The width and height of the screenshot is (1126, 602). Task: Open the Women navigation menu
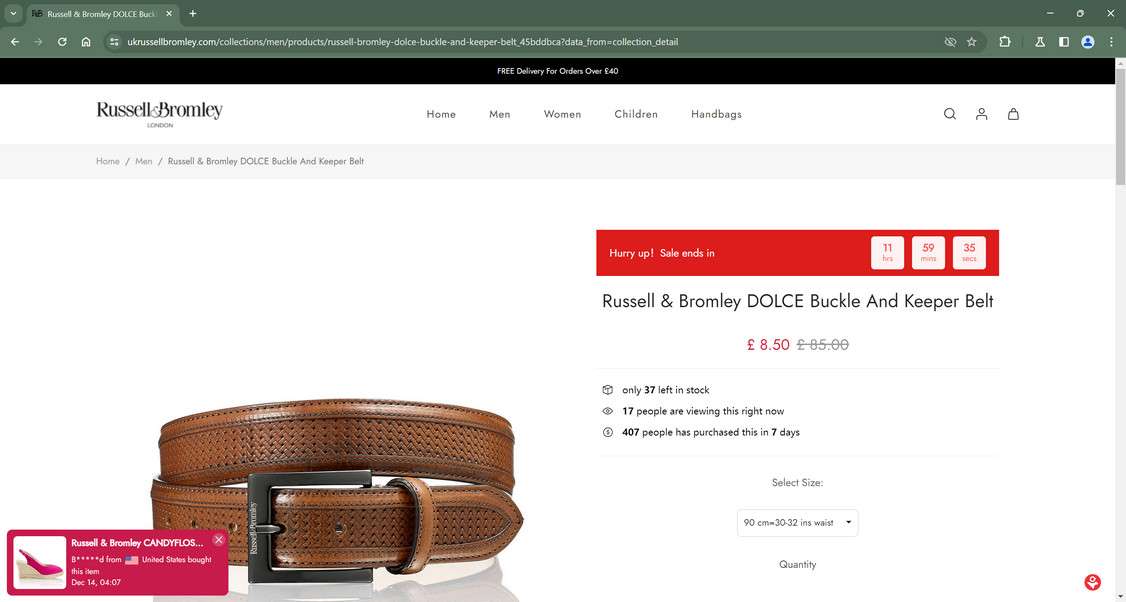click(562, 114)
